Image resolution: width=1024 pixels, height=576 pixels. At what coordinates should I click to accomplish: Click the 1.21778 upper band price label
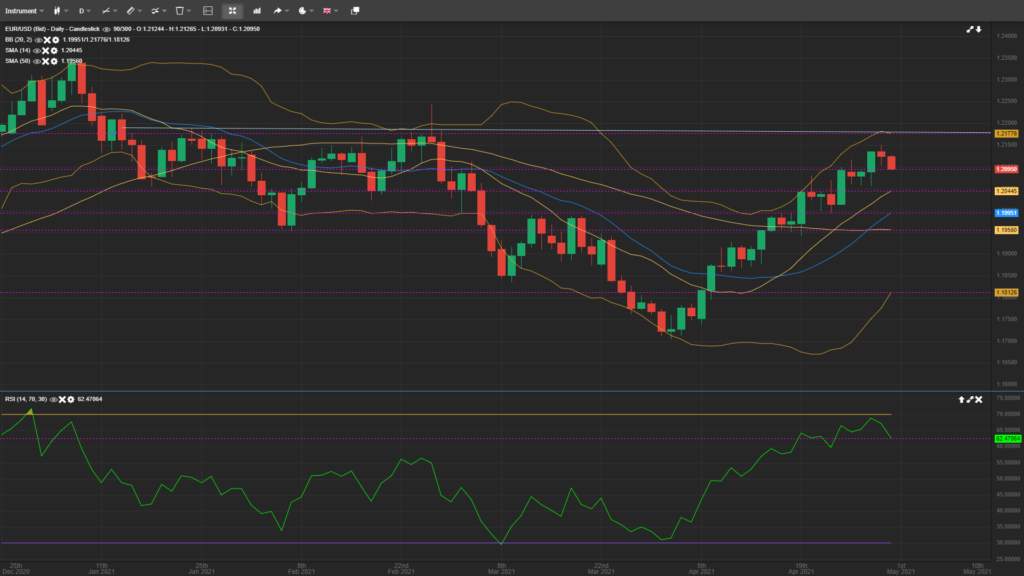1006,133
